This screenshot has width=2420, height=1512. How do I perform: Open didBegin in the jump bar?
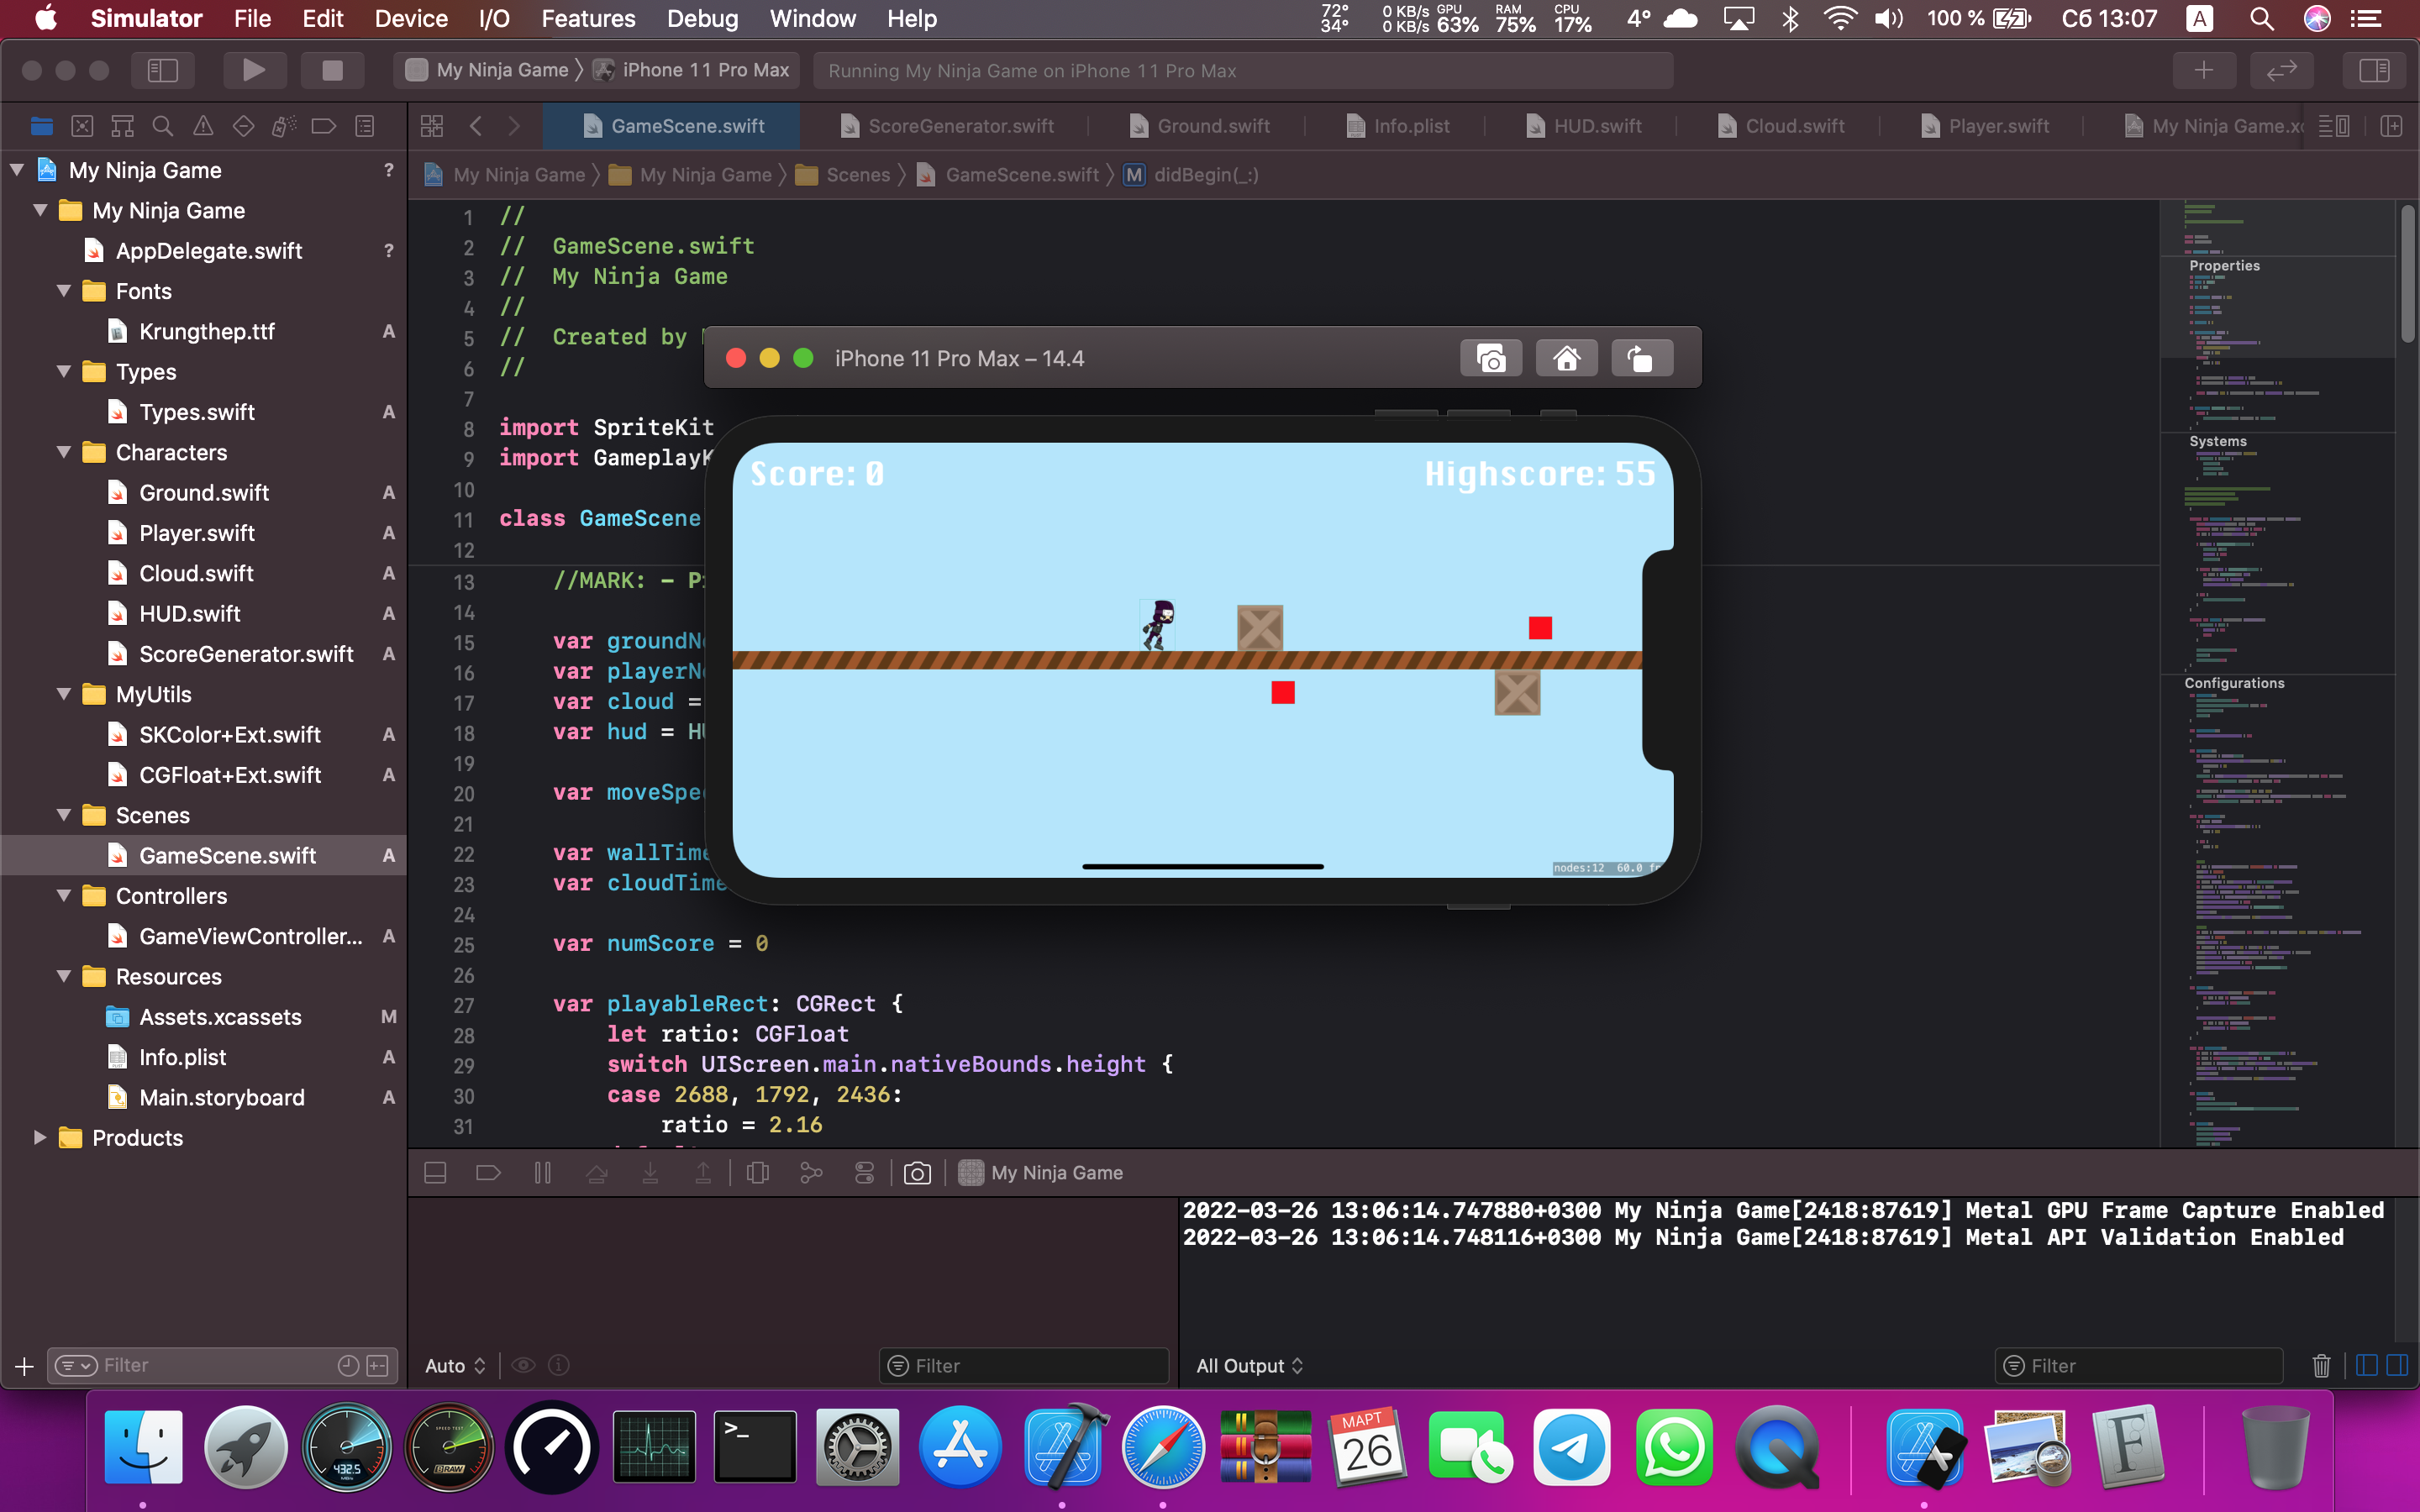[x=1205, y=174]
